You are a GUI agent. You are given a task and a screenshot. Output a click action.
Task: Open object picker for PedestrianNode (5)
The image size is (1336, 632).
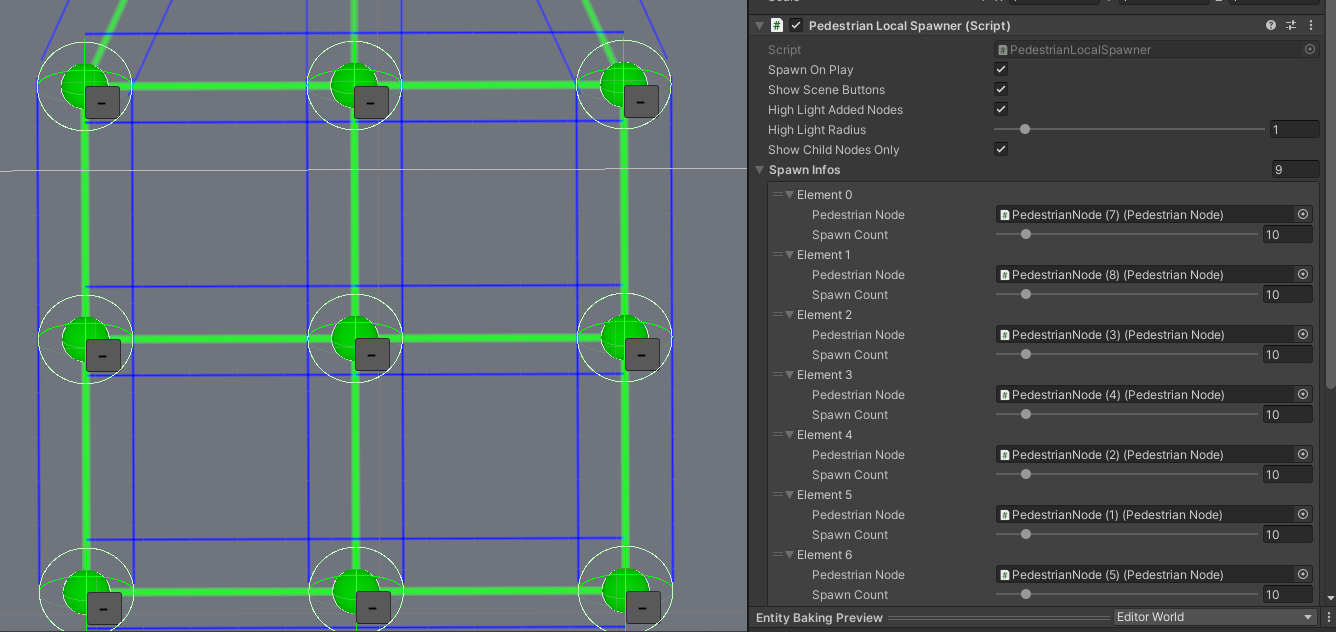click(x=1303, y=574)
